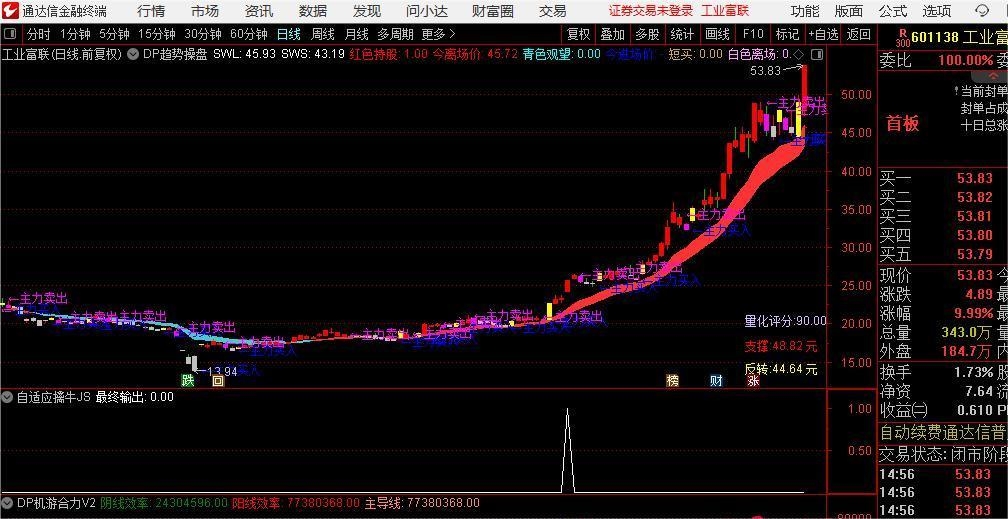Switch to 5分钟 period tab

pyautogui.click(x=114, y=34)
